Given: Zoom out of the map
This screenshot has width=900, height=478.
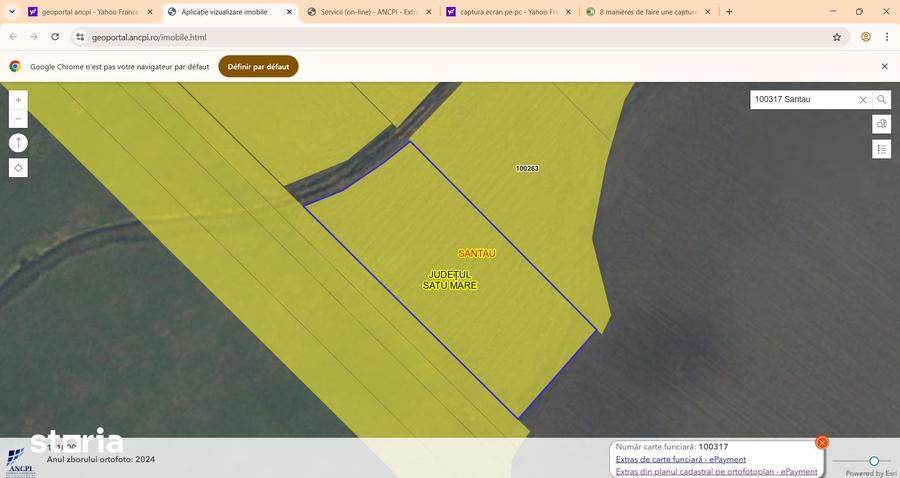Looking at the screenshot, I should click(18, 119).
